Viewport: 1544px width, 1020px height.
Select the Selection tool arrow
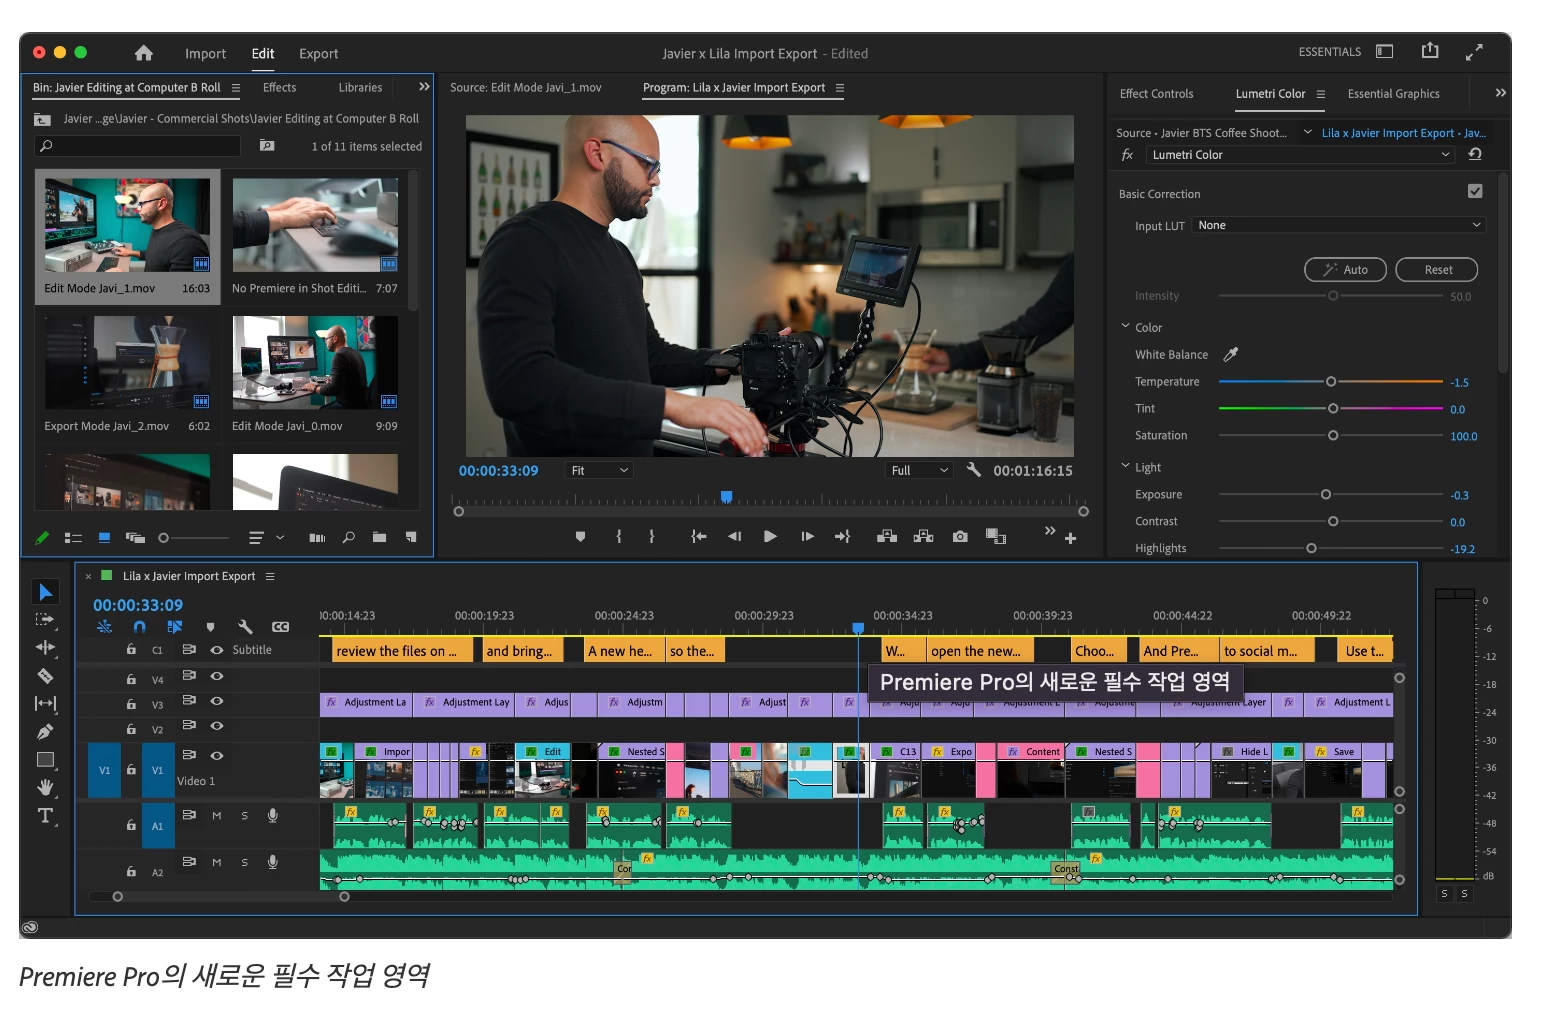coord(45,592)
